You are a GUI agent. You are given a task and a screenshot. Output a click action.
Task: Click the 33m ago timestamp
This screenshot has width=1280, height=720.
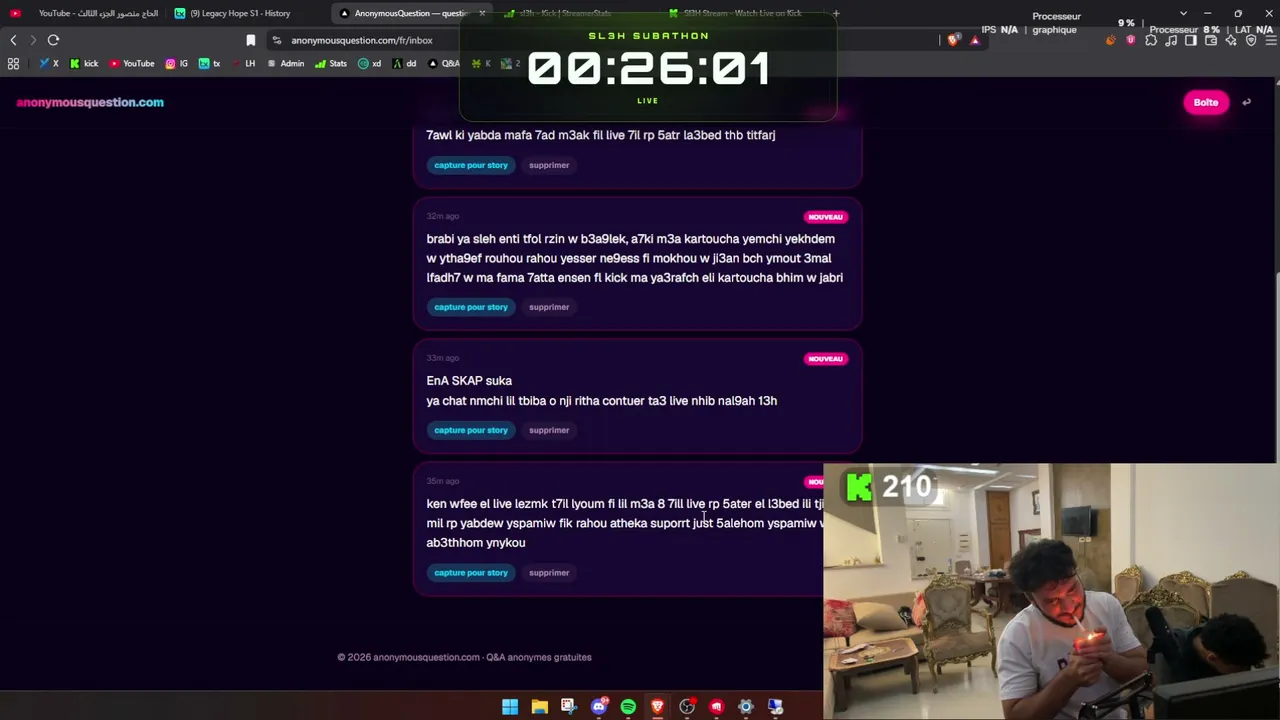point(443,358)
